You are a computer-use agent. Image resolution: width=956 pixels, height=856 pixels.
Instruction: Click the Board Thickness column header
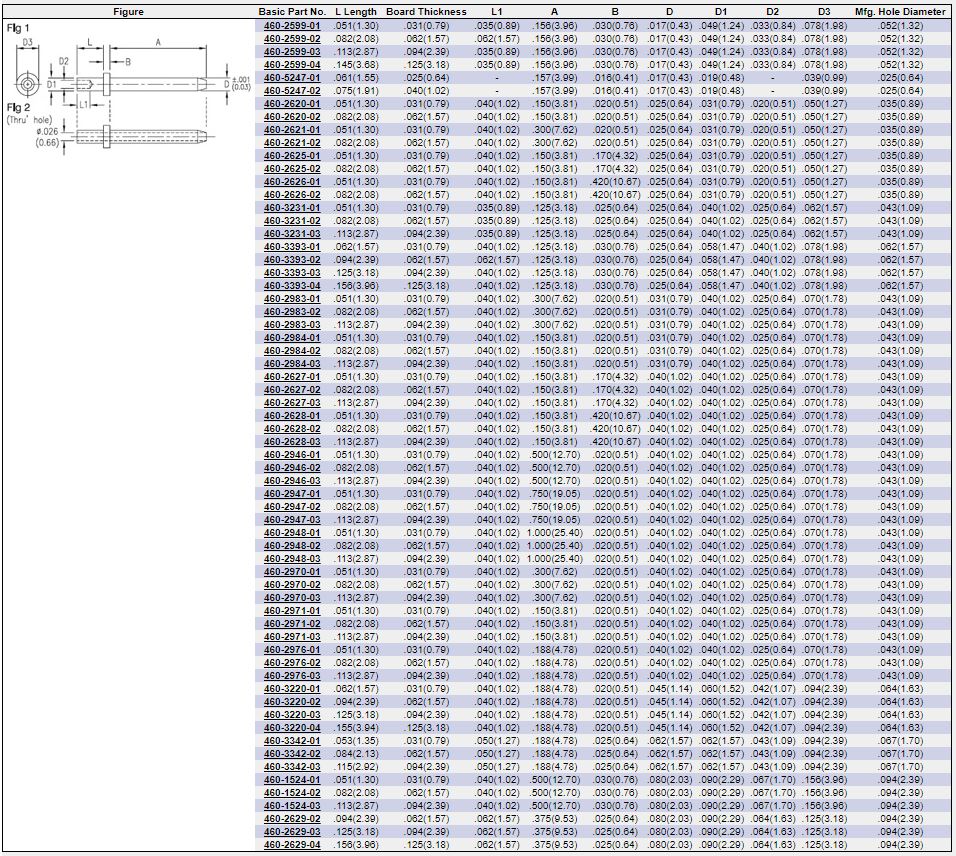426,12
